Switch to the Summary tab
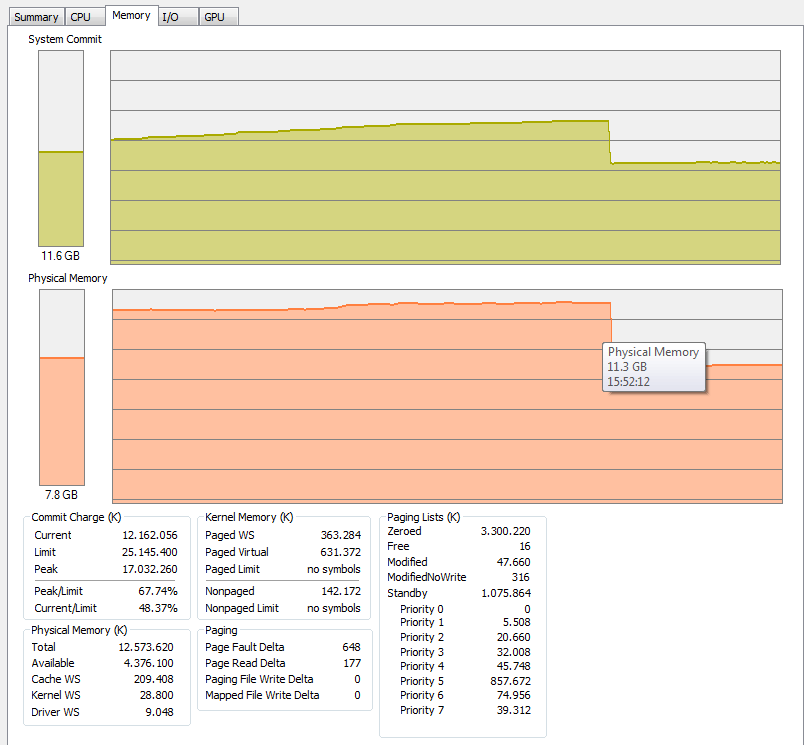 (x=35, y=17)
